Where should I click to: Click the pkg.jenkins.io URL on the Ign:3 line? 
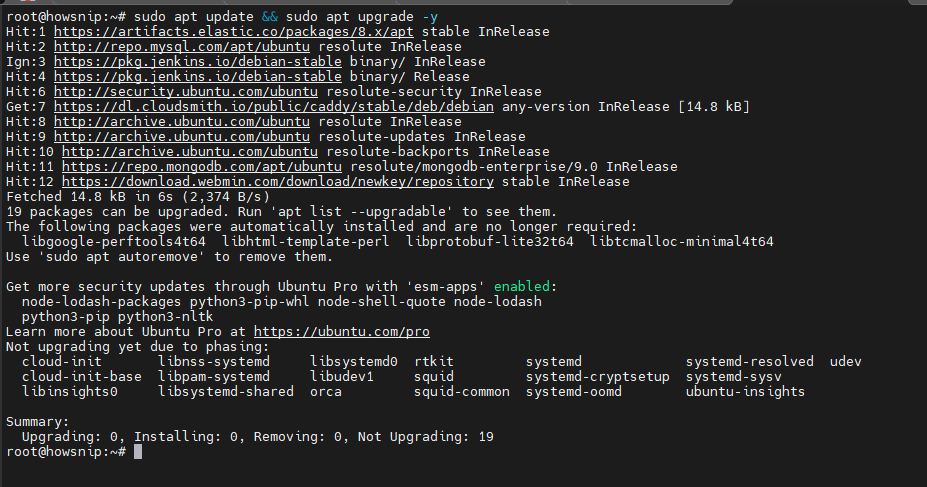pos(197,61)
